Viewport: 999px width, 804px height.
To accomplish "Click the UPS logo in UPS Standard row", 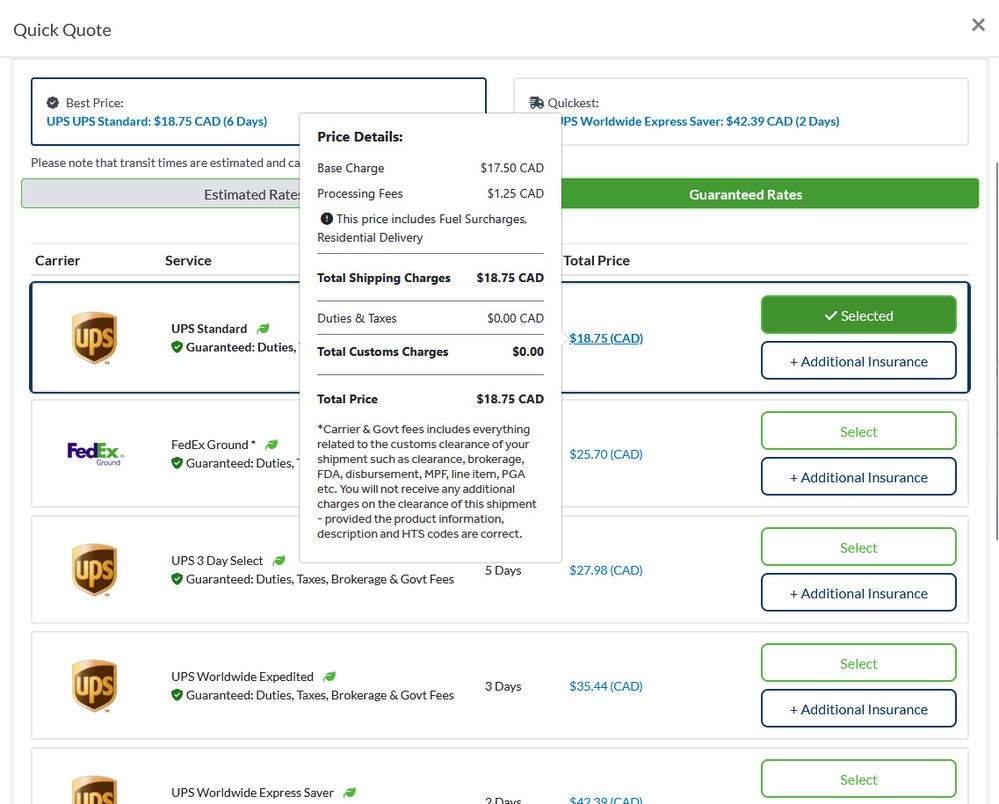I will coord(94,338).
